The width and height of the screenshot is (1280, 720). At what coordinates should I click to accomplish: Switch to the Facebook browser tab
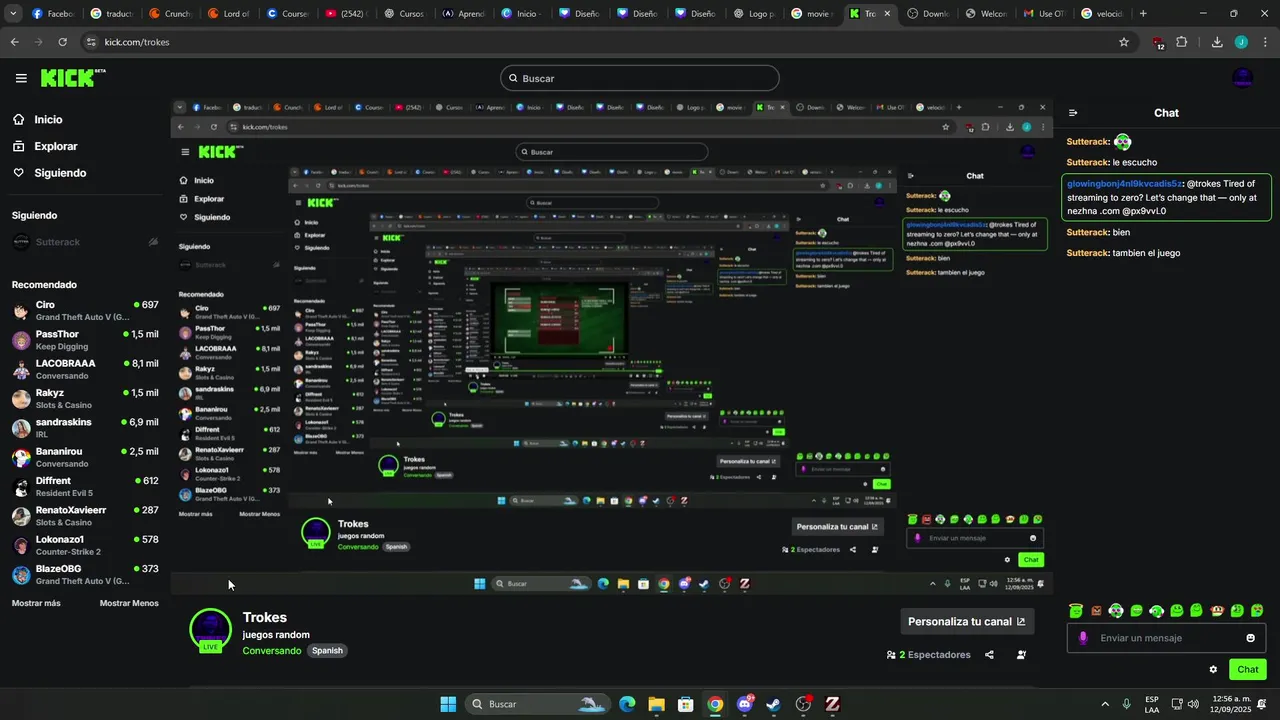point(52,14)
